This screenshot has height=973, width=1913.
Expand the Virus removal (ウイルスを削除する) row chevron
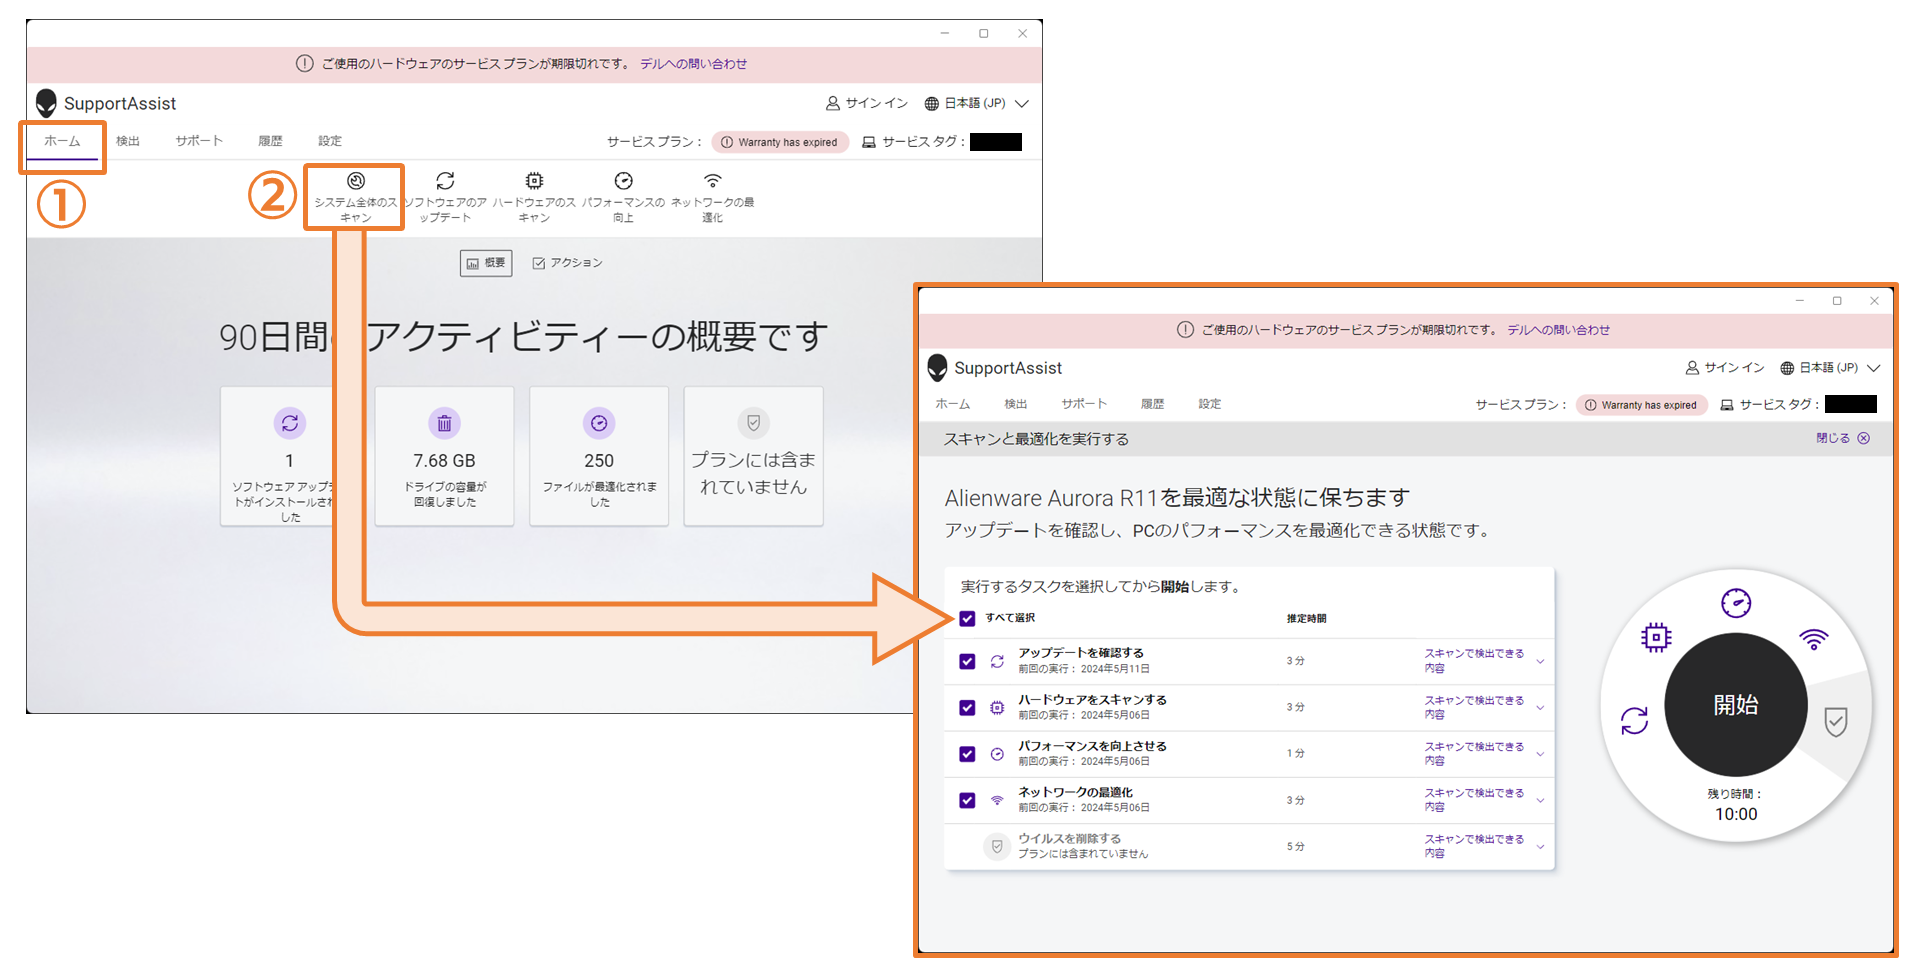pos(1540,847)
